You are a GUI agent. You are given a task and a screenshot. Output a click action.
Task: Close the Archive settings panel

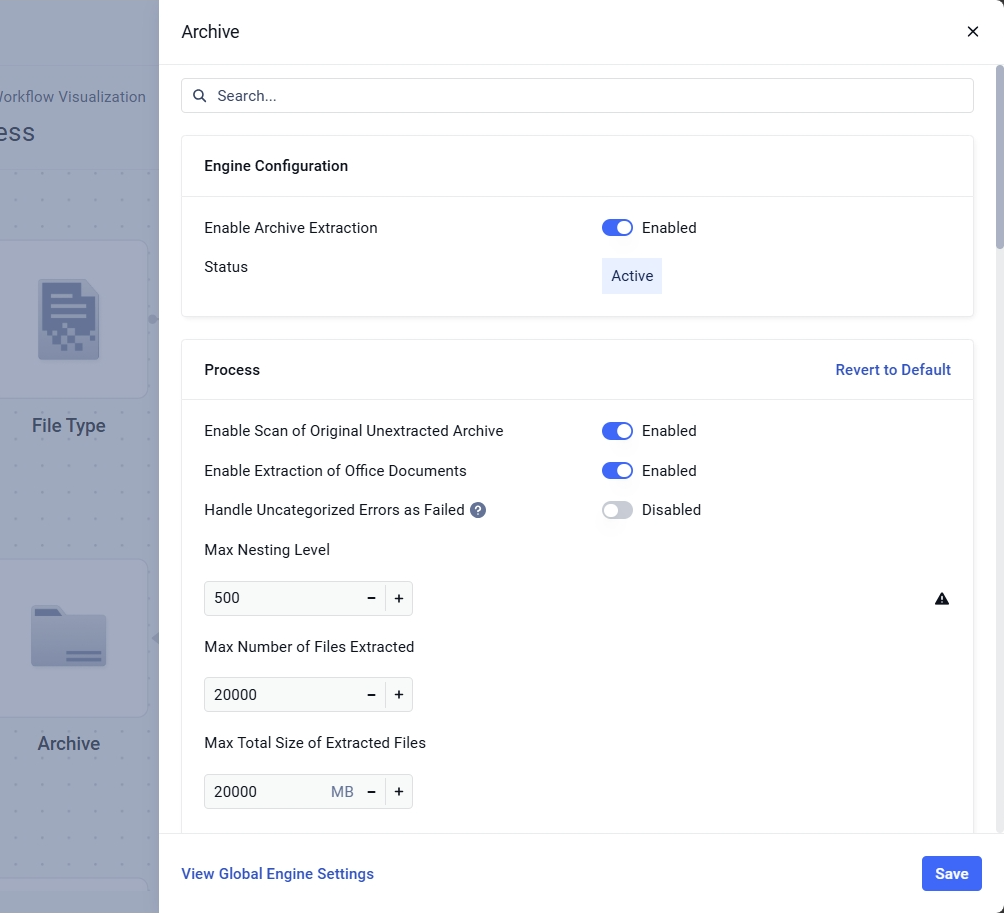click(972, 31)
